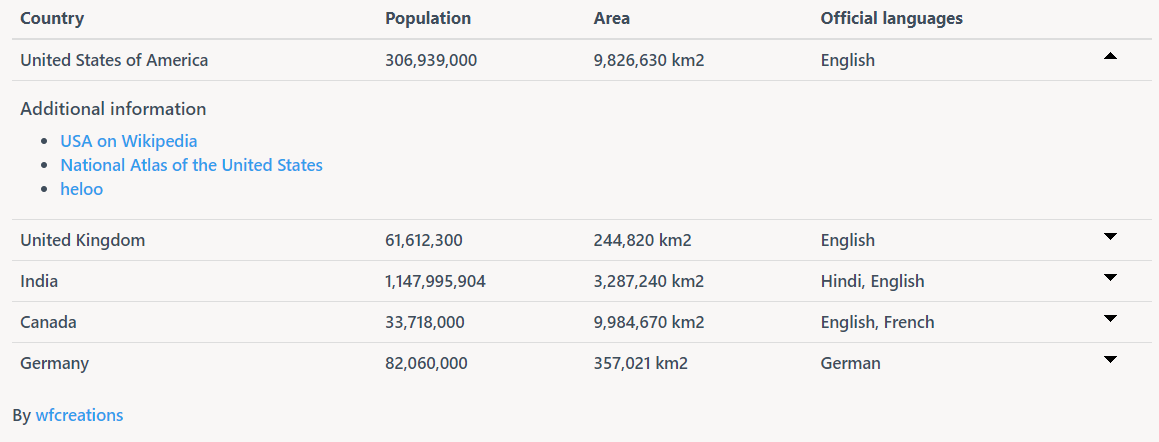Viewport: 1159px width, 442px height.
Task: Click the heloo link
Action: pos(81,189)
